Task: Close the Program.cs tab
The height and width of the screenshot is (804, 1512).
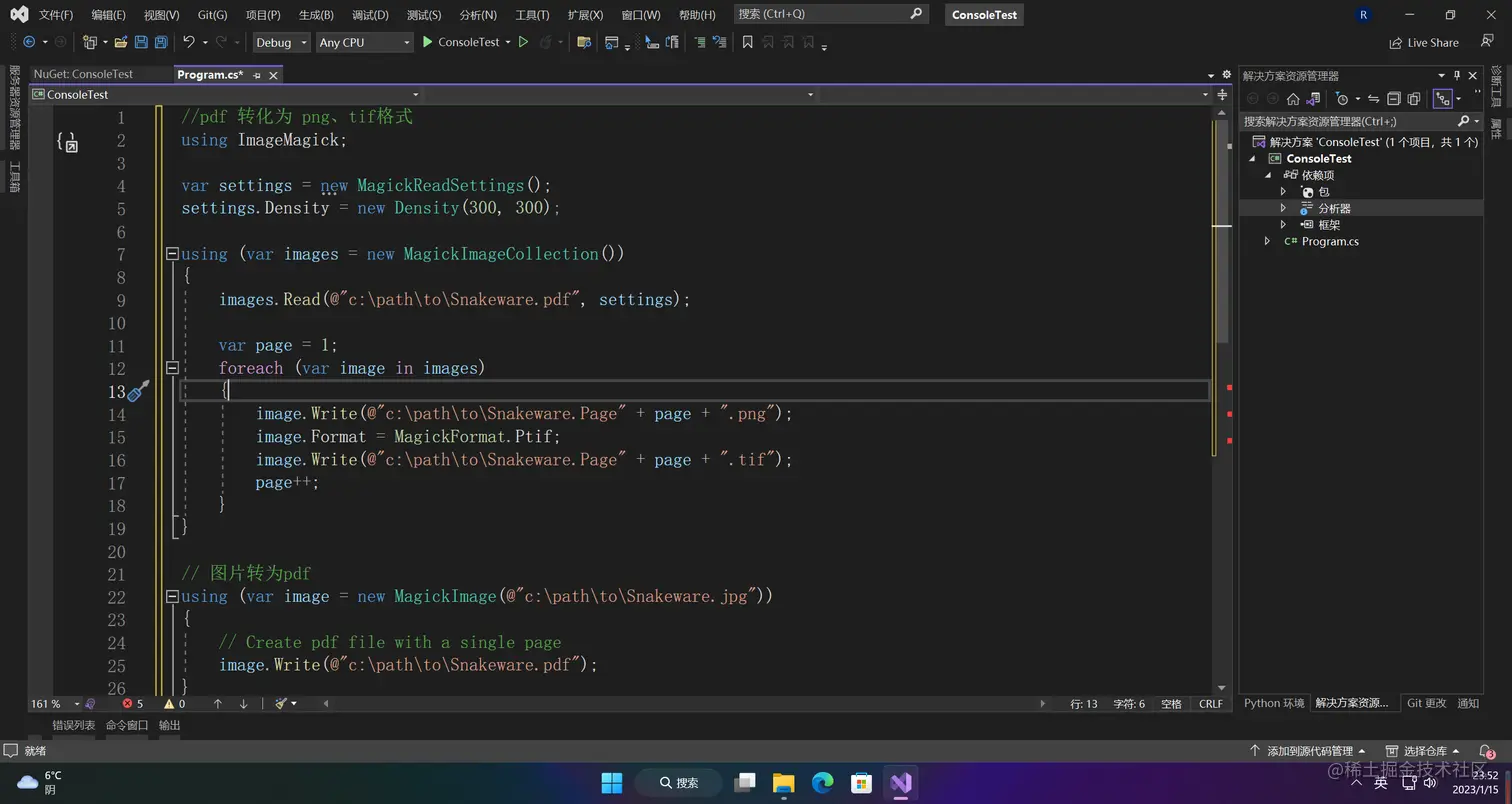Action: tap(273, 75)
